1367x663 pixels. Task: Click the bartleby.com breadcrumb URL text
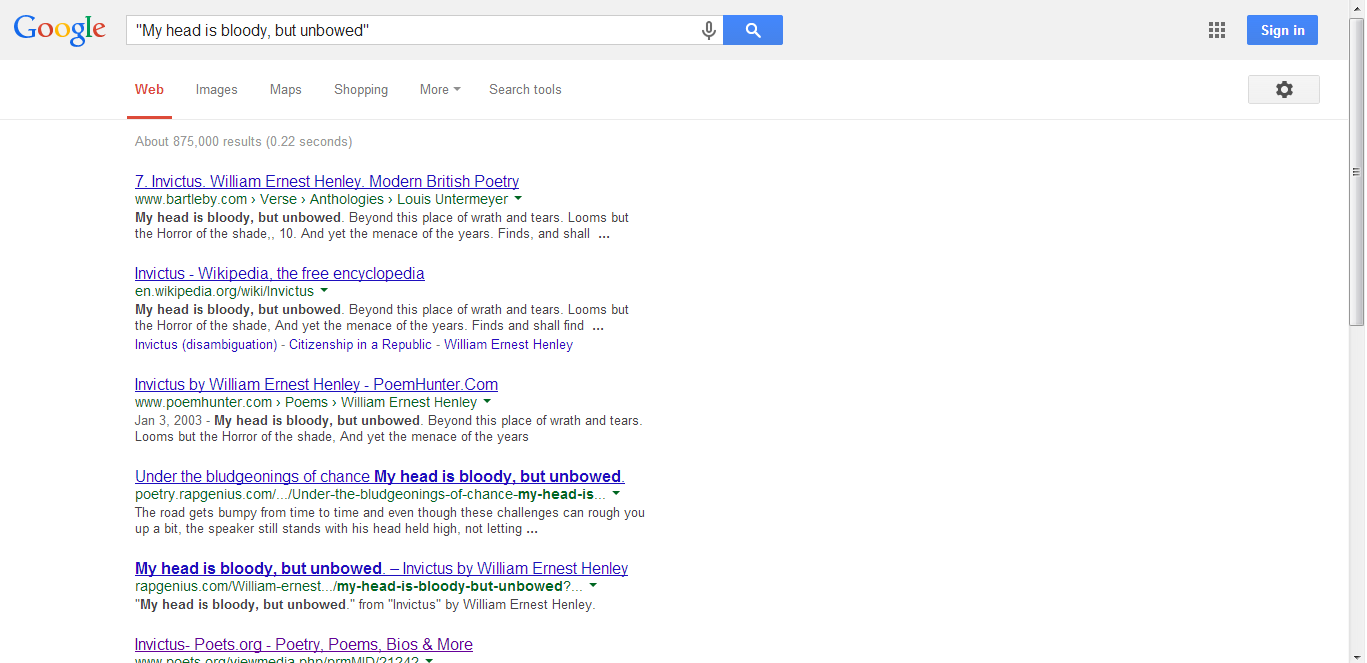pyautogui.click(x=321, y=199)
